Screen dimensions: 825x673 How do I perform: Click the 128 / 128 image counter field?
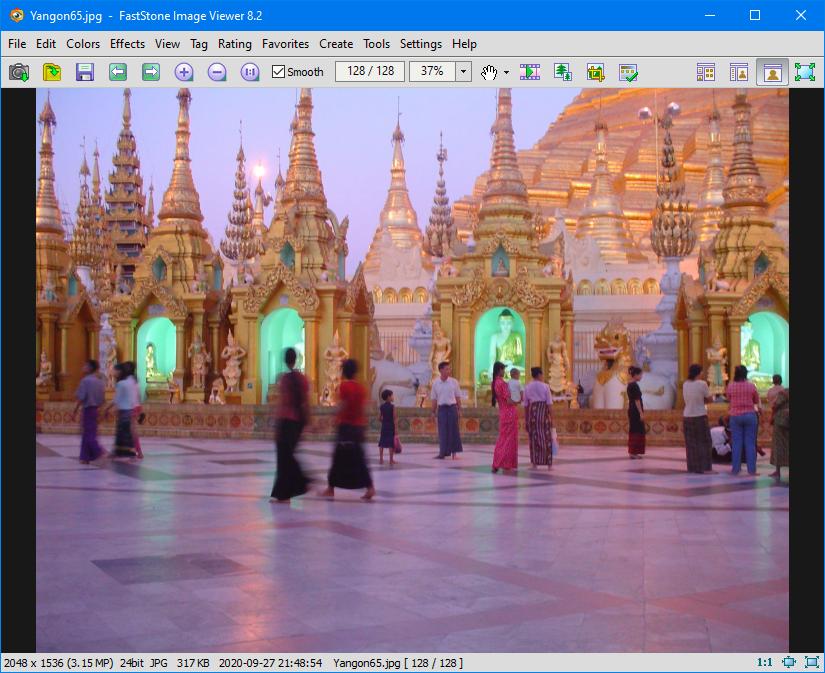[370, 72]
